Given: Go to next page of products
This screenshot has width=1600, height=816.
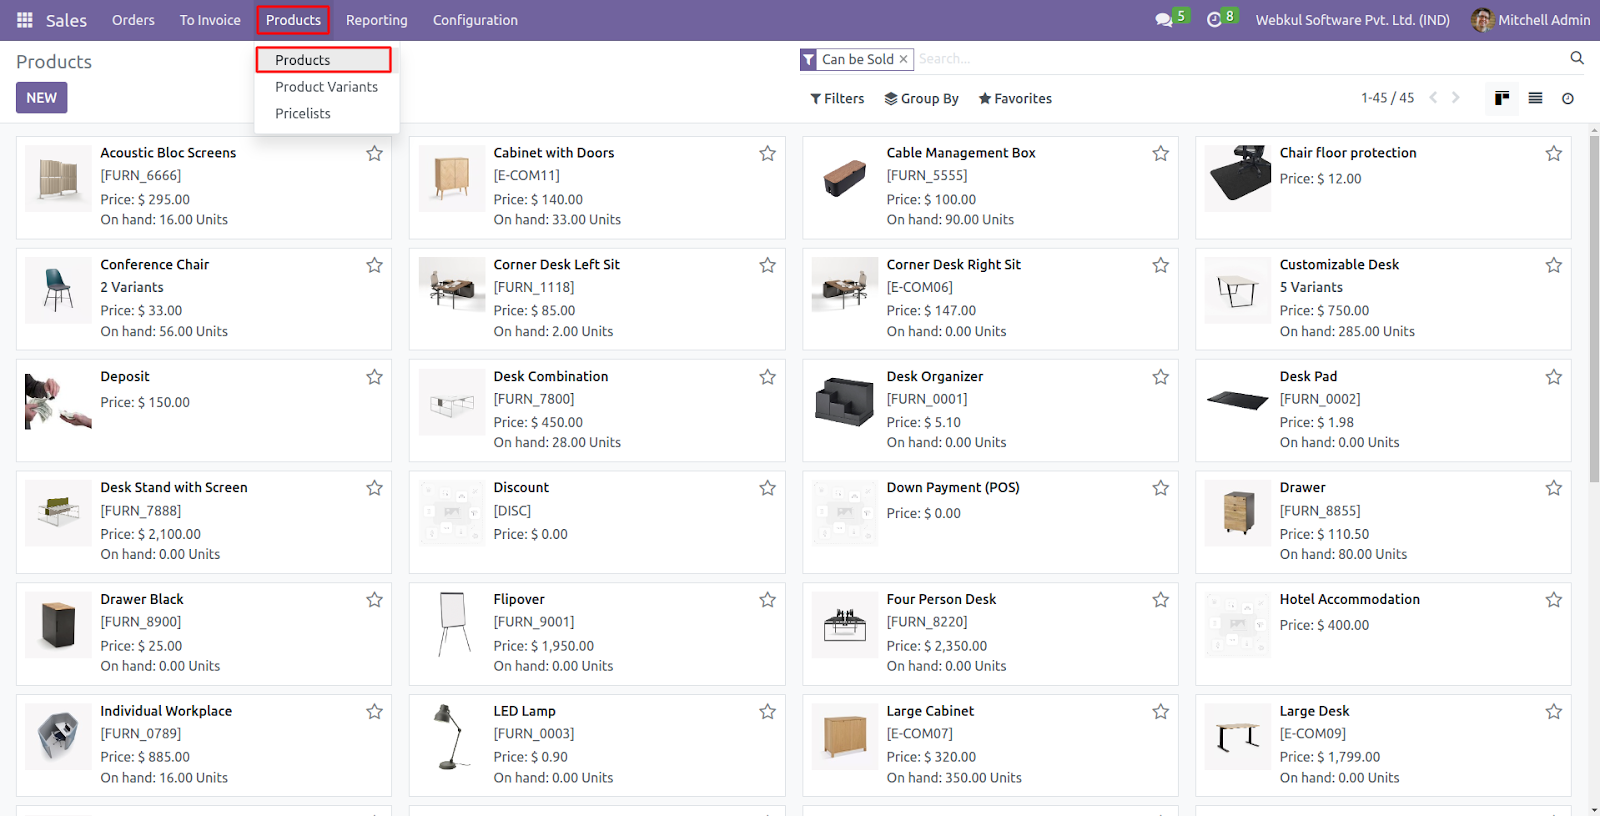Looking at the screenshot, I should (x=1456, y=98).
